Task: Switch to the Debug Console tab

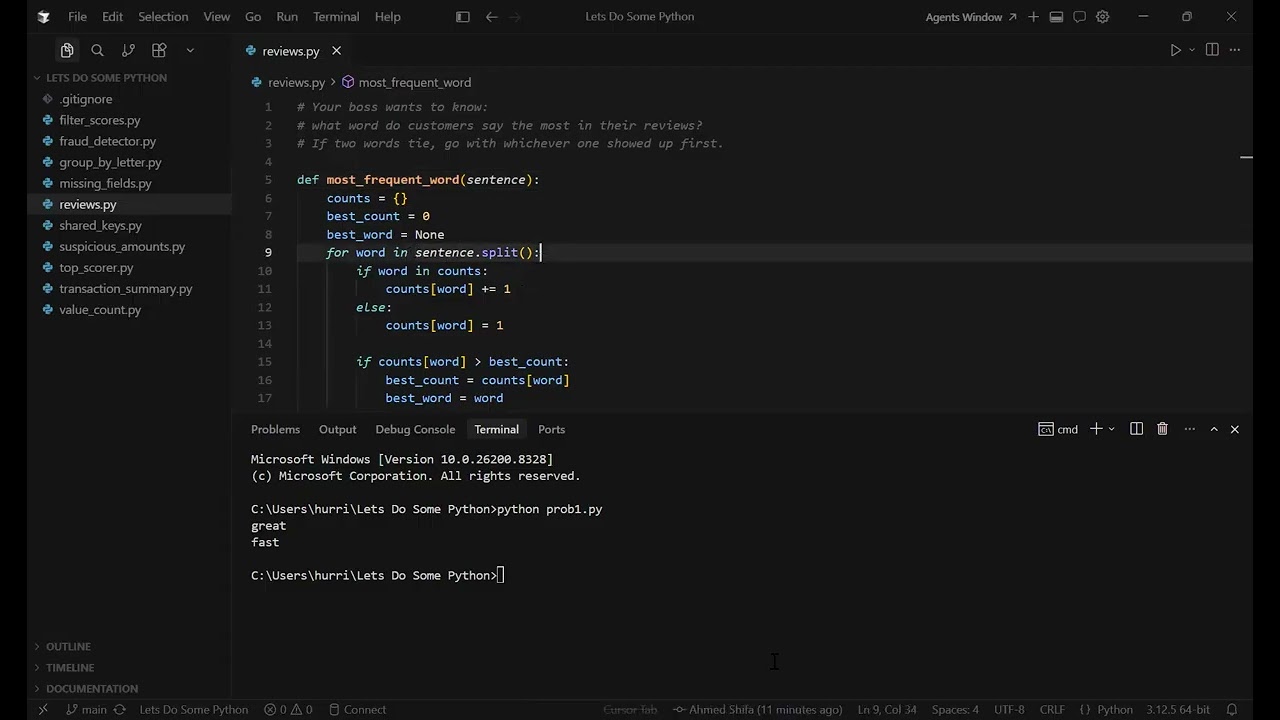Action: click(x=415, y=429)
